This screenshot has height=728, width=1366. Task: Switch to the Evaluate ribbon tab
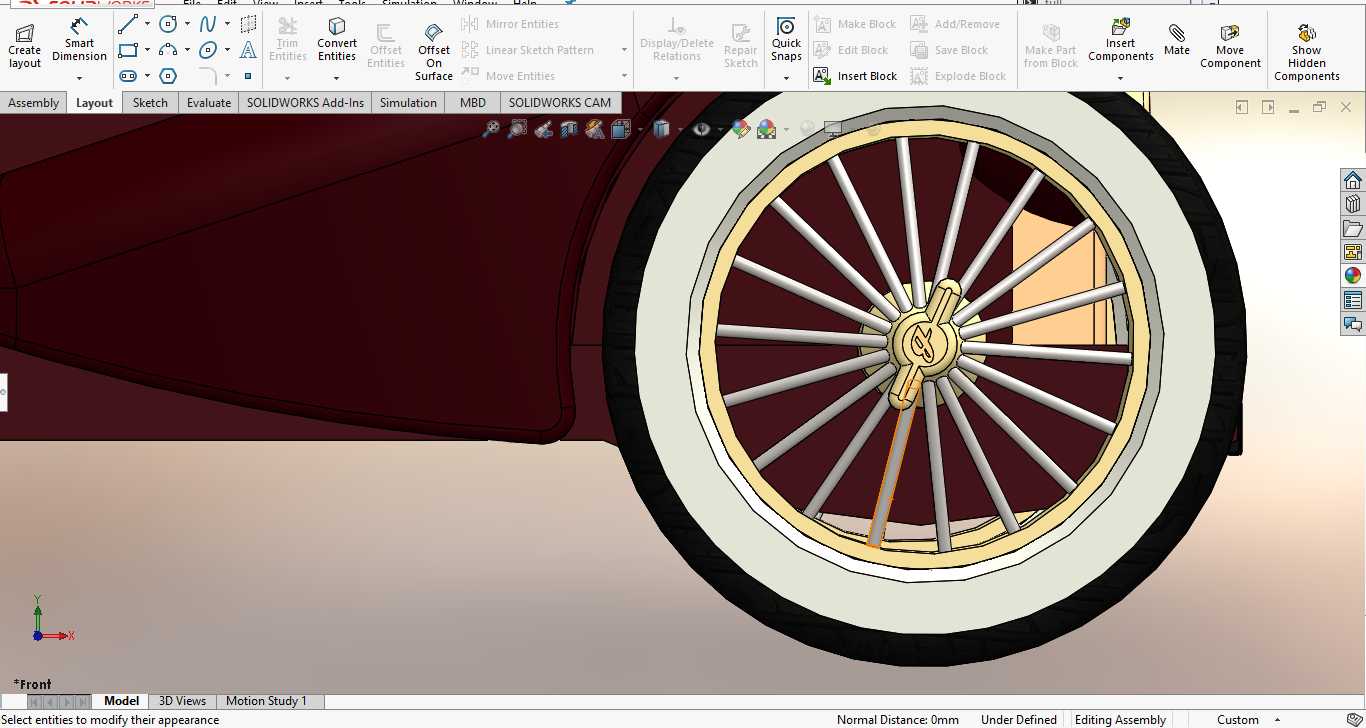[209, 103]
